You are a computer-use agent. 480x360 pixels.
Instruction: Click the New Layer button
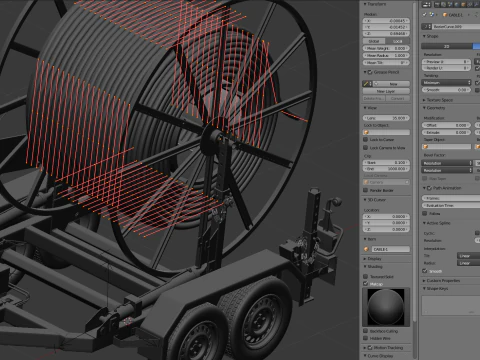386,91
